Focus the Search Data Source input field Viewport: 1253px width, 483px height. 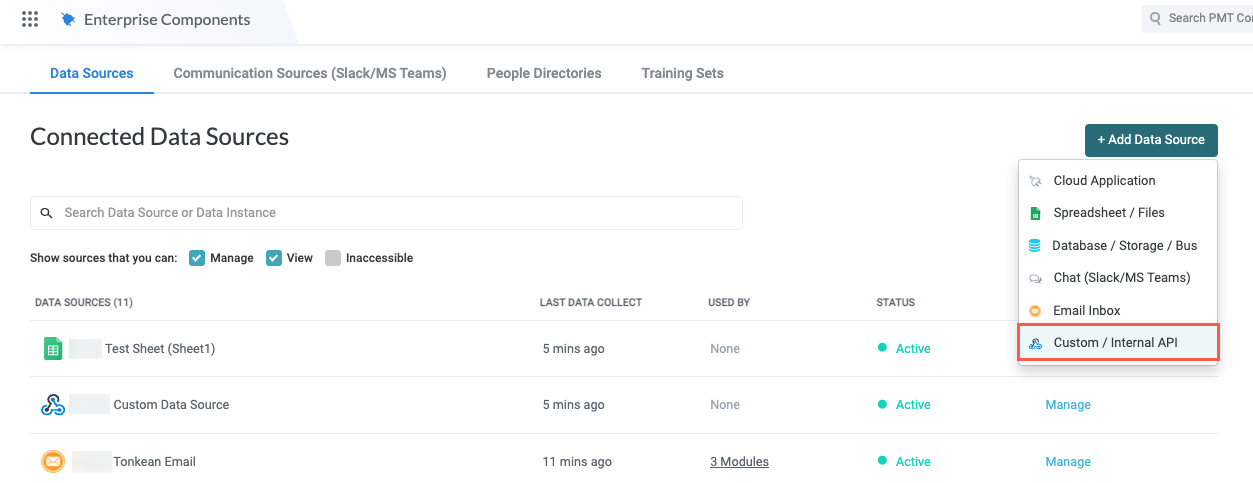click(x=390, y=213)
